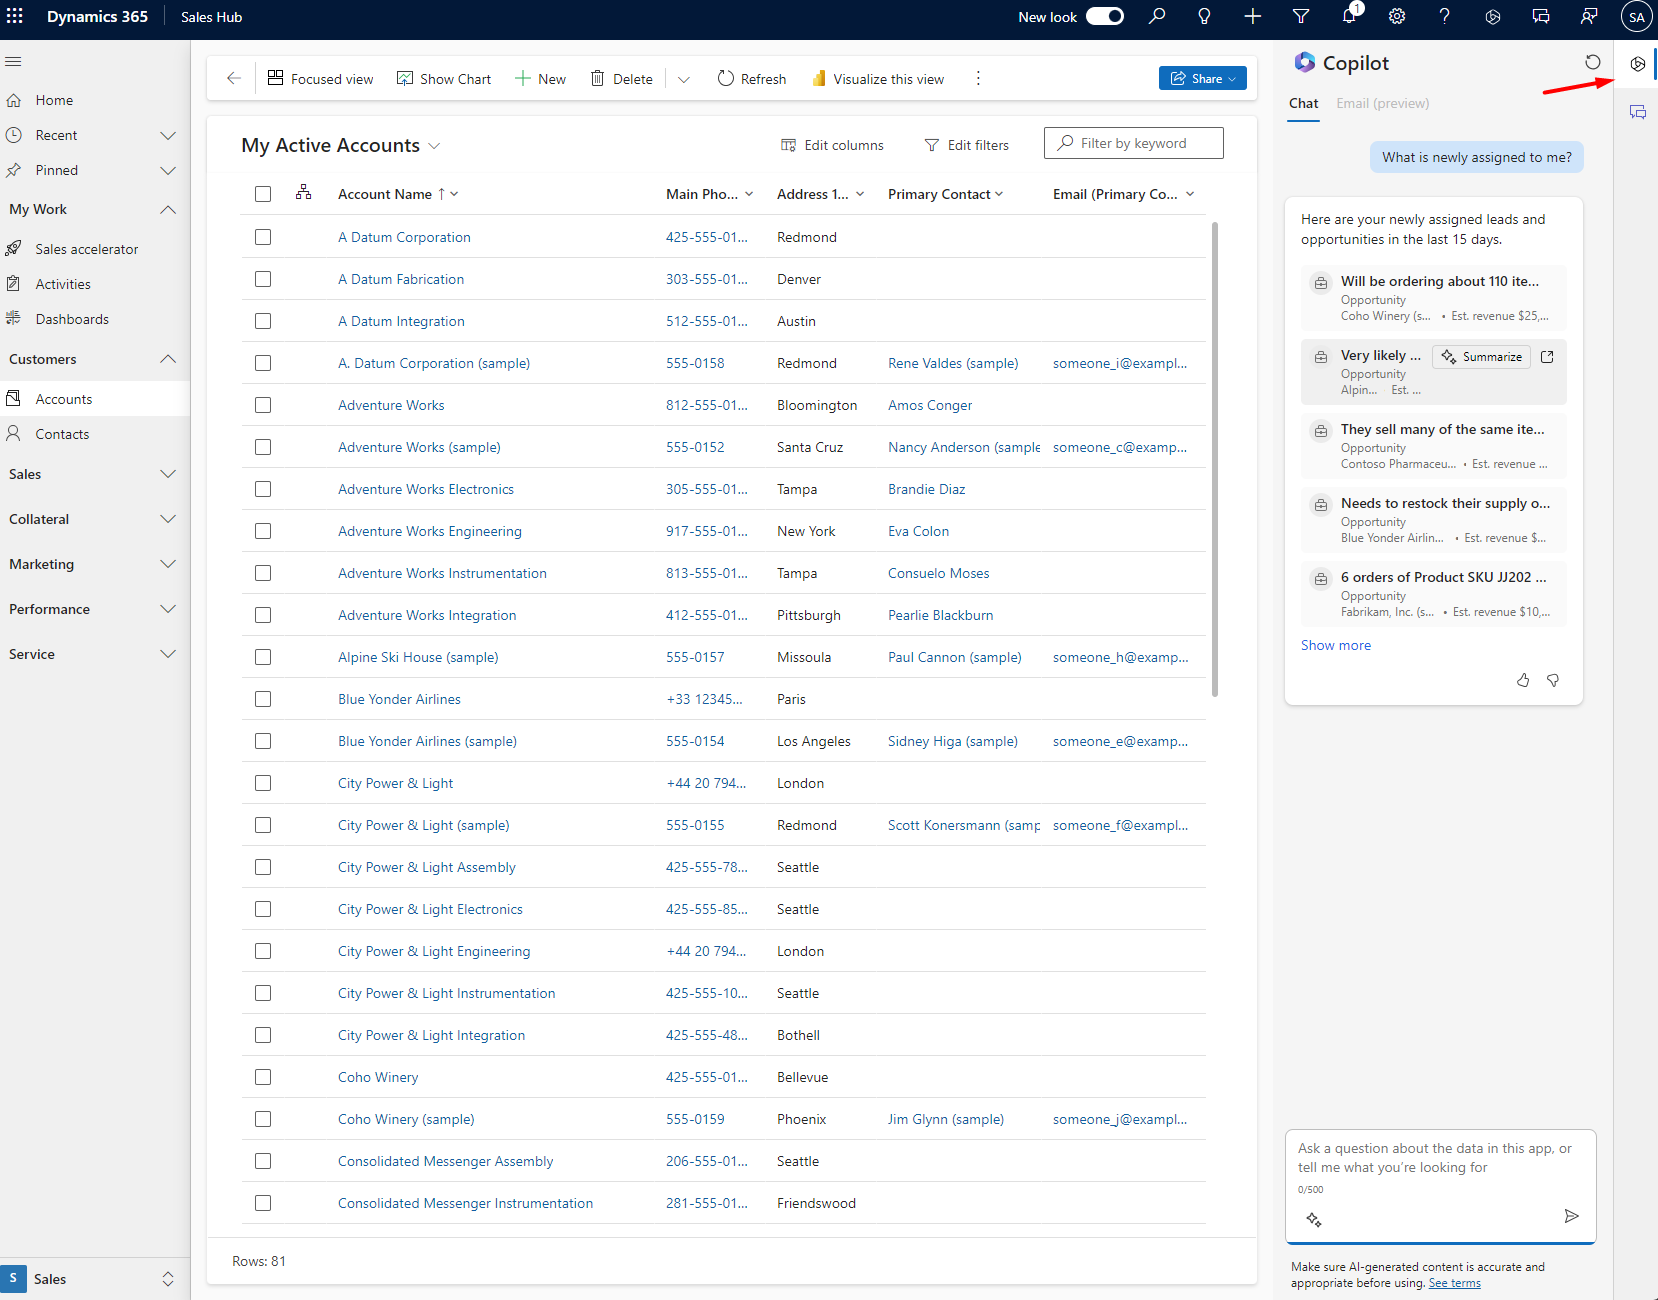The image size is (1658, 1300).
Task: Check the City Power & Light Assembly checkbox
Action: tap(263, 867)
